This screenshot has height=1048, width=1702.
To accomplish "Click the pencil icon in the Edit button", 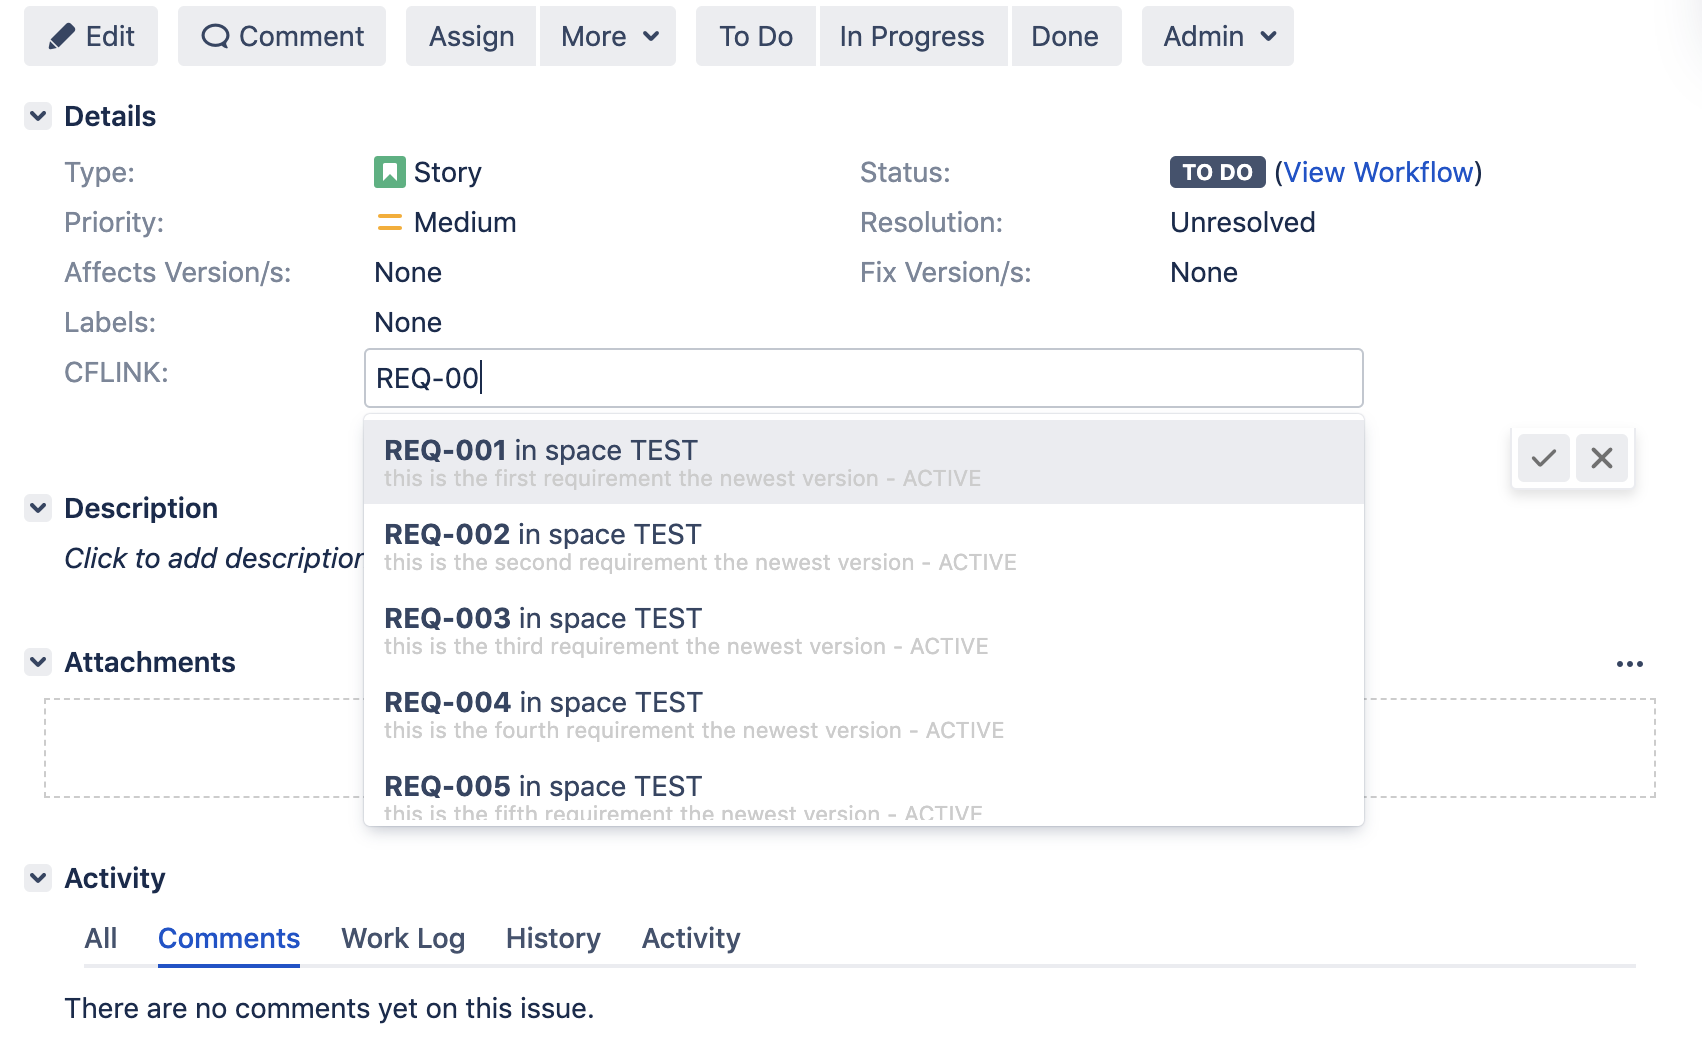I will [x=63, y=35].
